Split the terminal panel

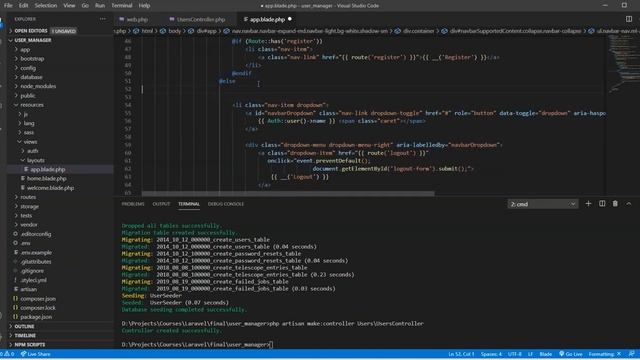602,204
